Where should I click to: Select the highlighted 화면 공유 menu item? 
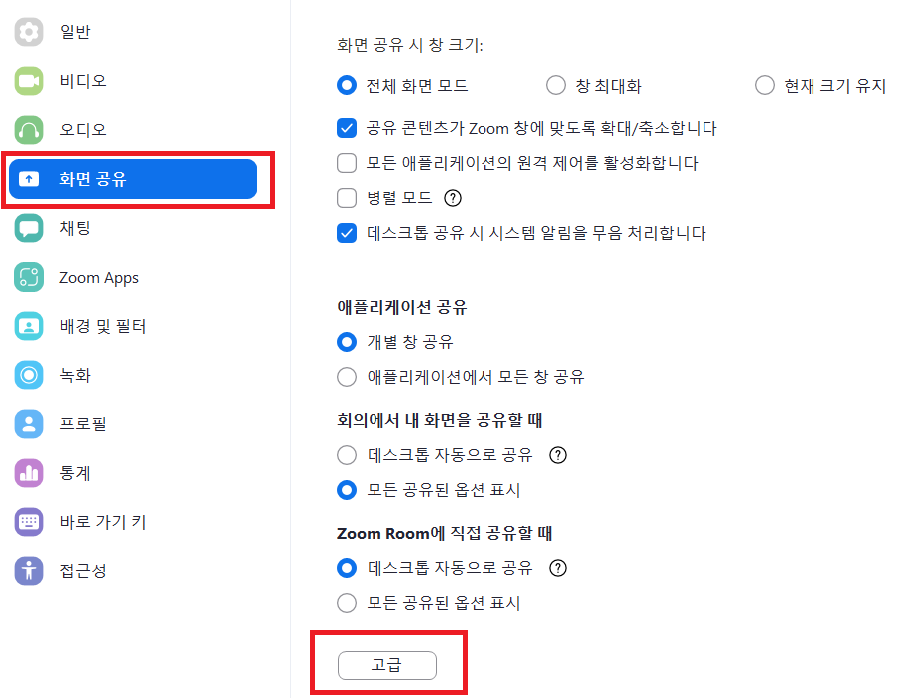pos(133,179)
